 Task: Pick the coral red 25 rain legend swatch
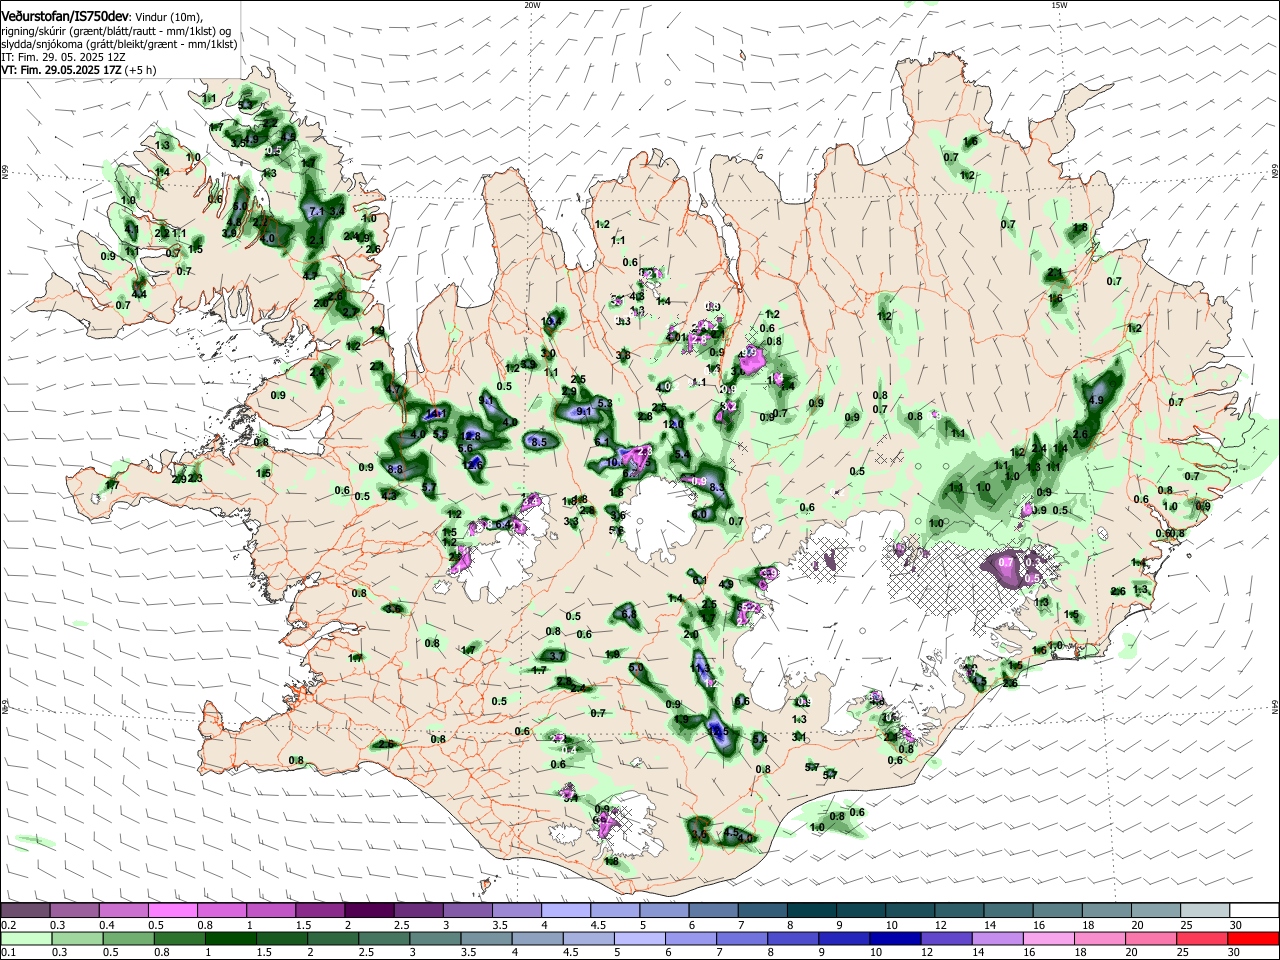pos(1203,938)
